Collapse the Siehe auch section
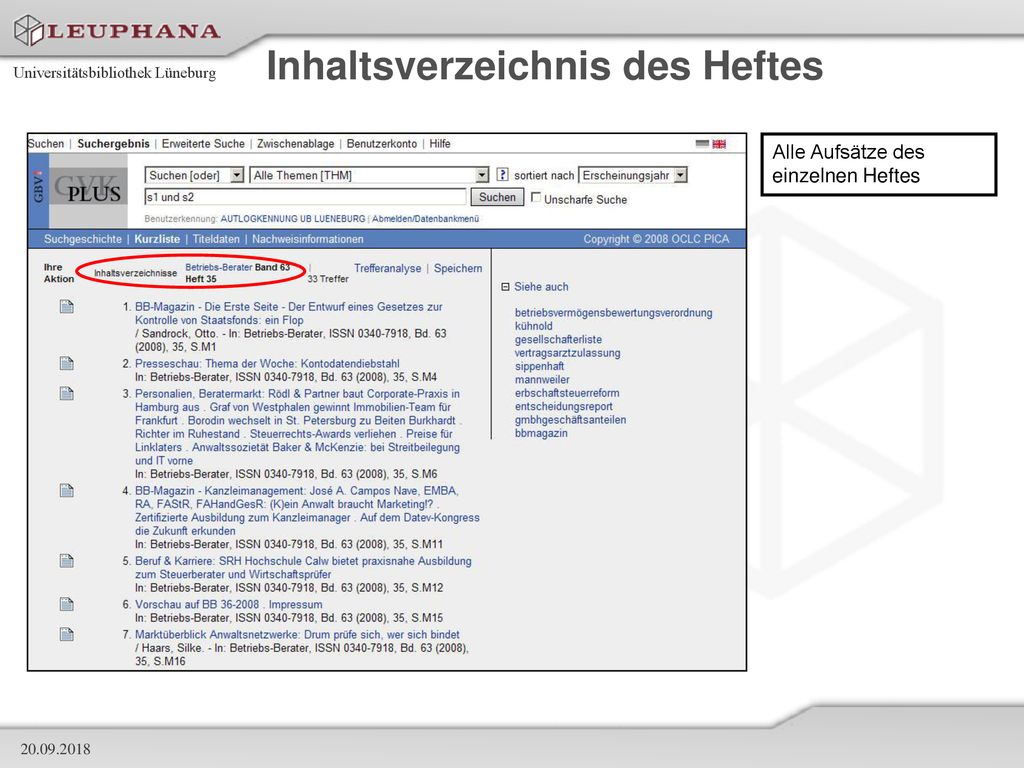 click(505, 287)
